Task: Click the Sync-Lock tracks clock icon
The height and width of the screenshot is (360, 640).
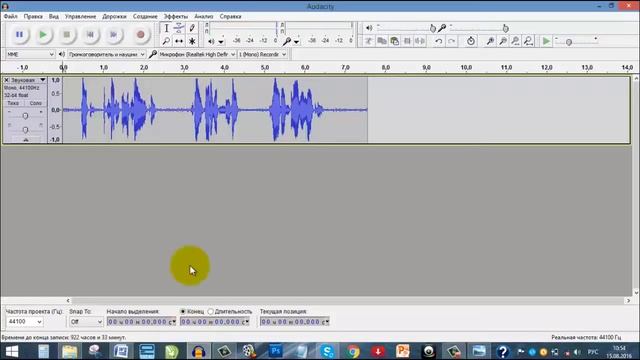Action: click(471, 41)
